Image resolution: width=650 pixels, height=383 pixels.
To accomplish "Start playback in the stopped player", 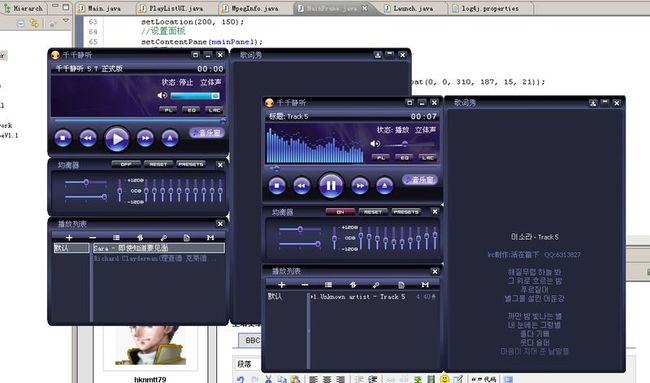I will 116,138.
